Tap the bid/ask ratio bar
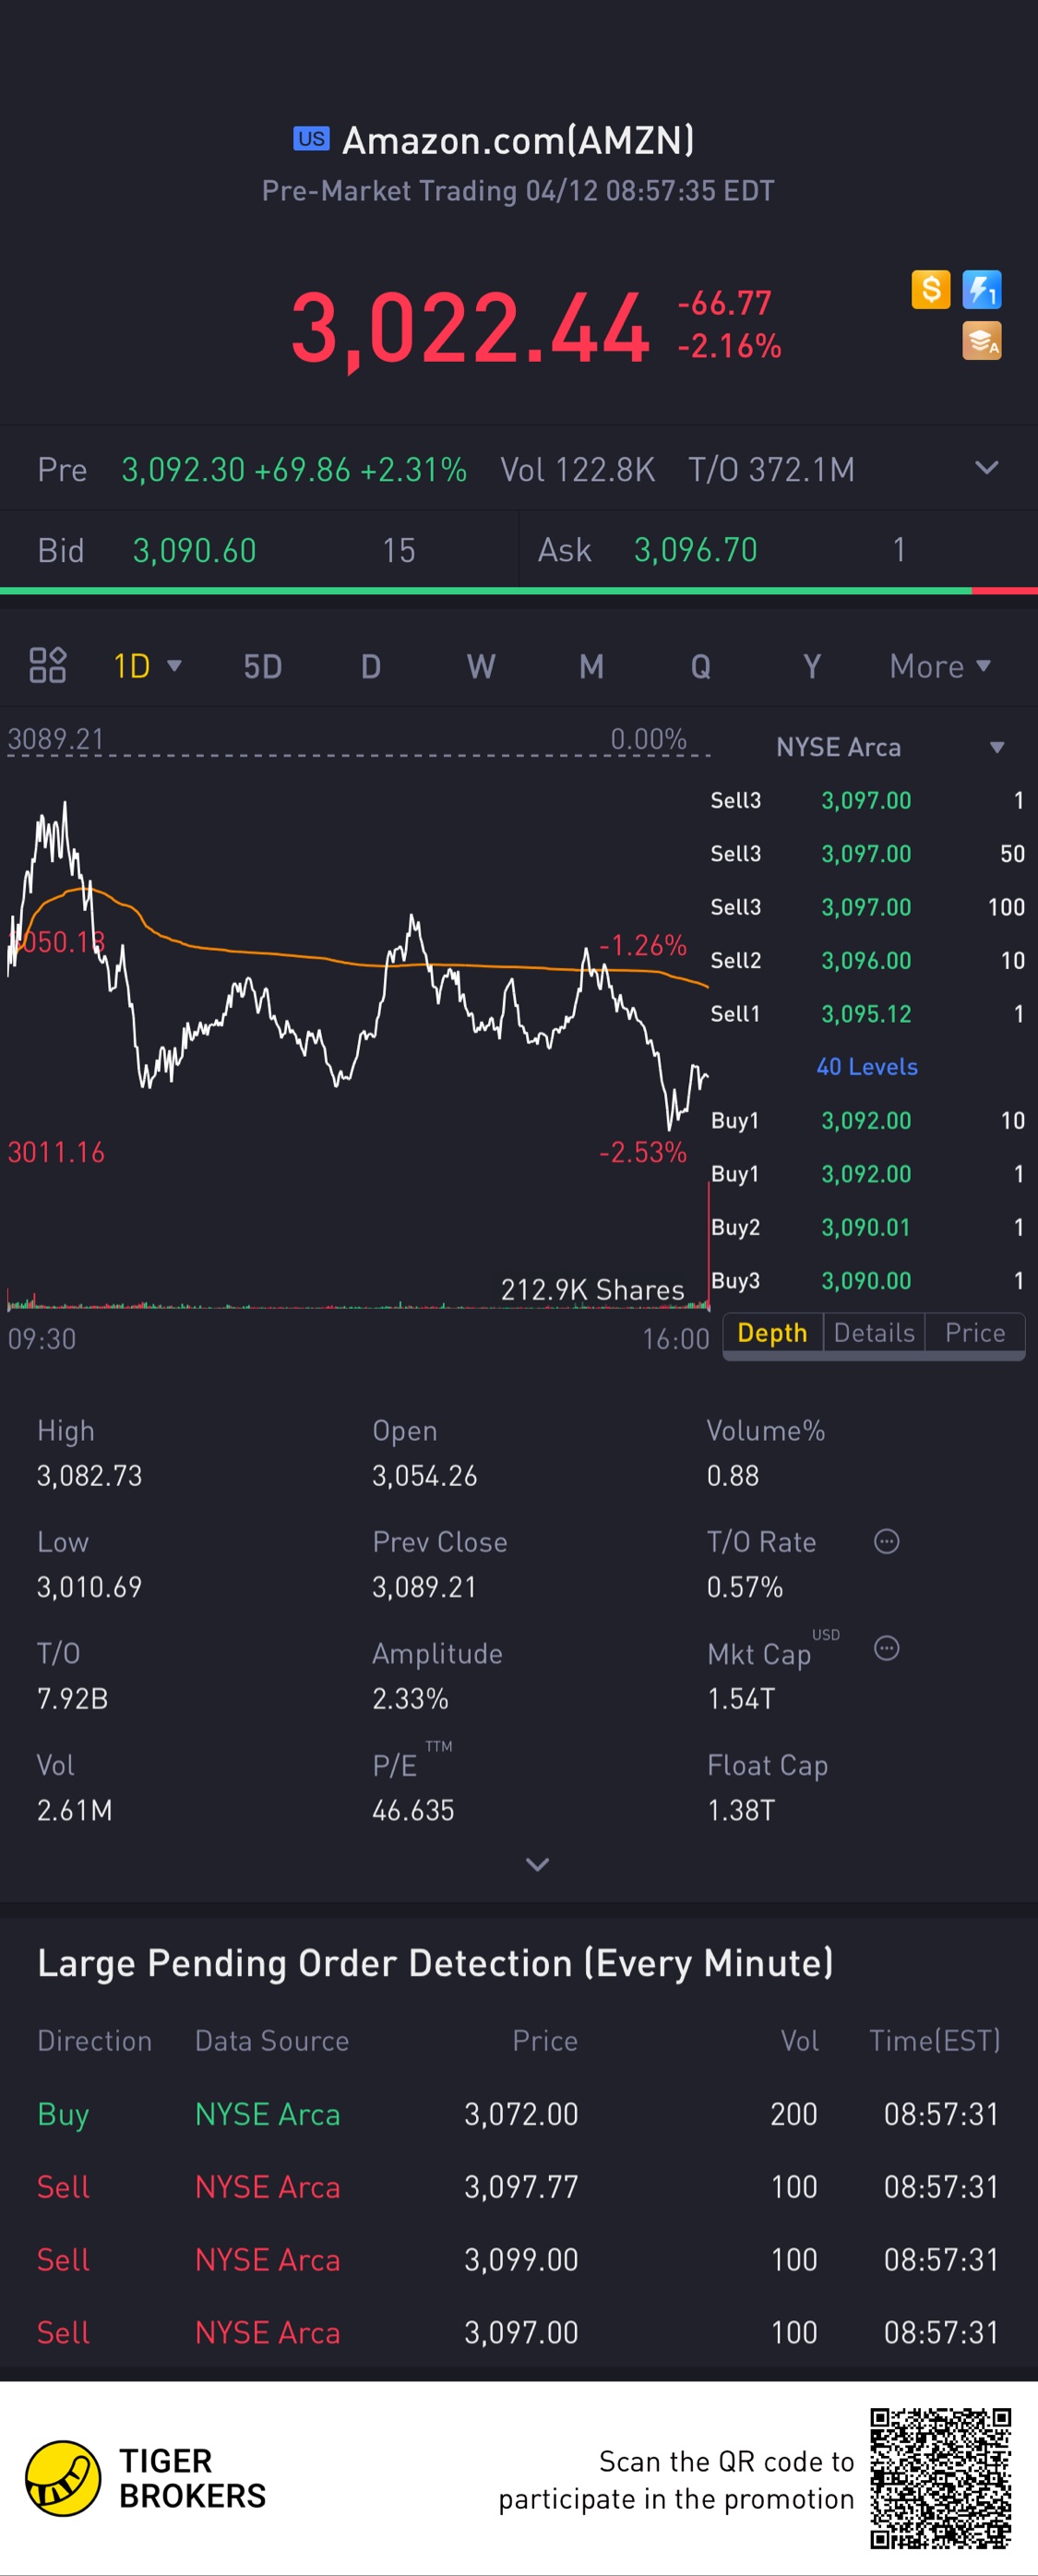1038x2576 pixels. coord(519,591)
